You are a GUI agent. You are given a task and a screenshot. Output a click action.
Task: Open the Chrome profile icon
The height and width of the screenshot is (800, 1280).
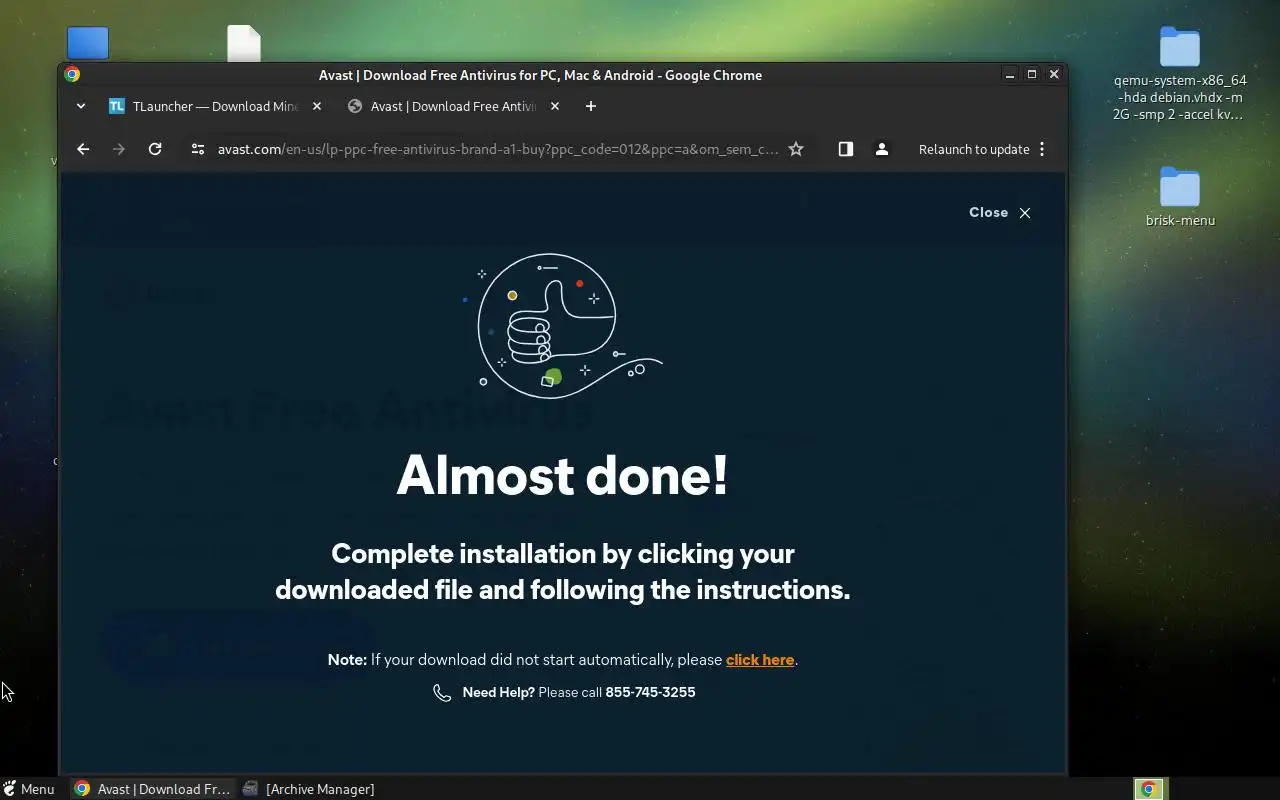point(882,149)
